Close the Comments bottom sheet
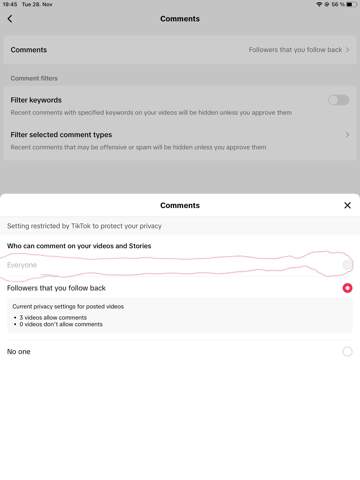 (x=347, y=205)
